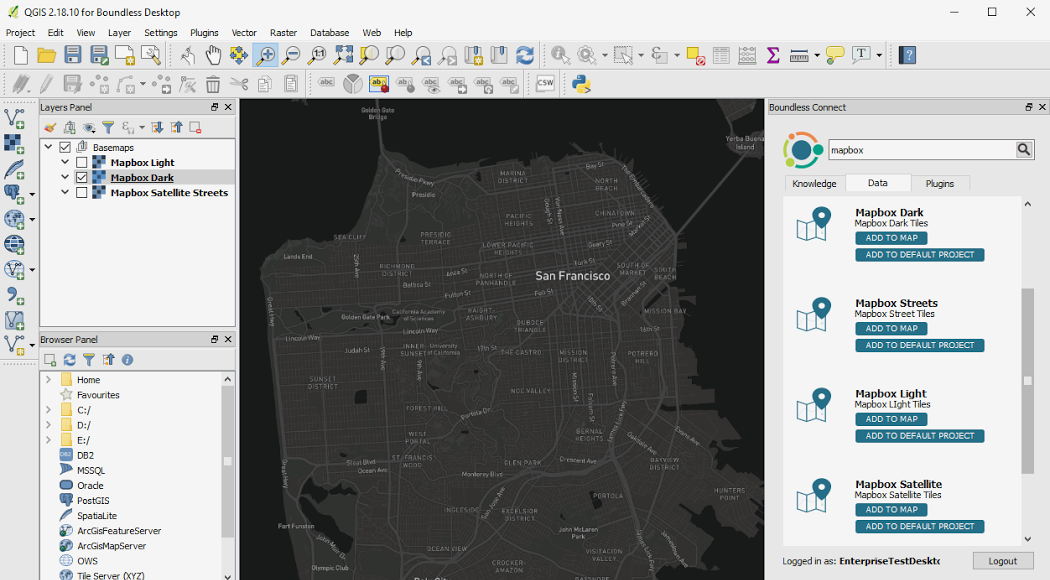1050x580 pixels.
Task: Open the Layer menu
Action: pyautogui.click(x=119, y=32)
